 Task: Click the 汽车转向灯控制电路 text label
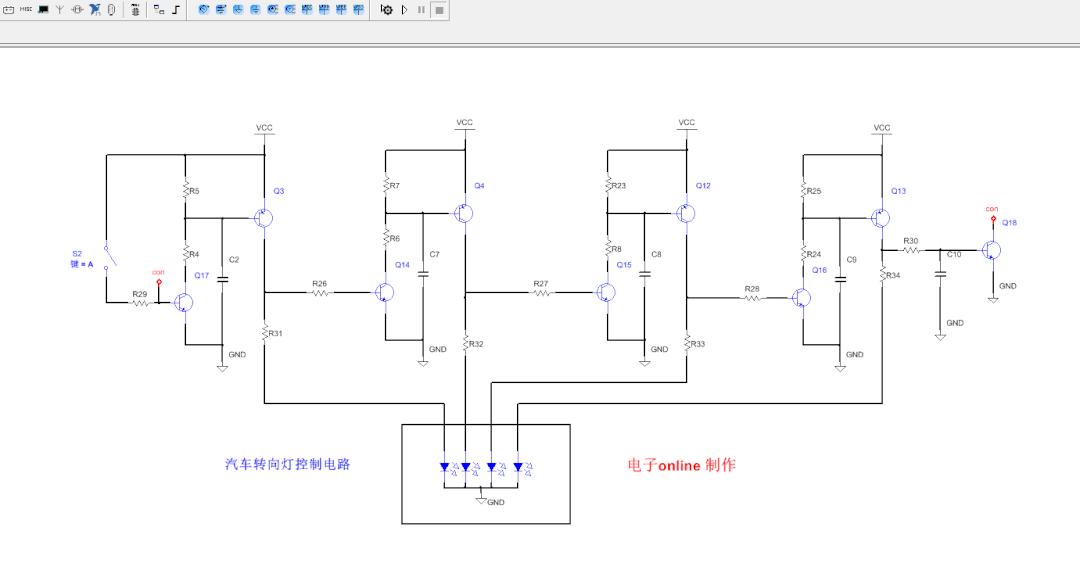pyautogui.click(x=289, y=465)
